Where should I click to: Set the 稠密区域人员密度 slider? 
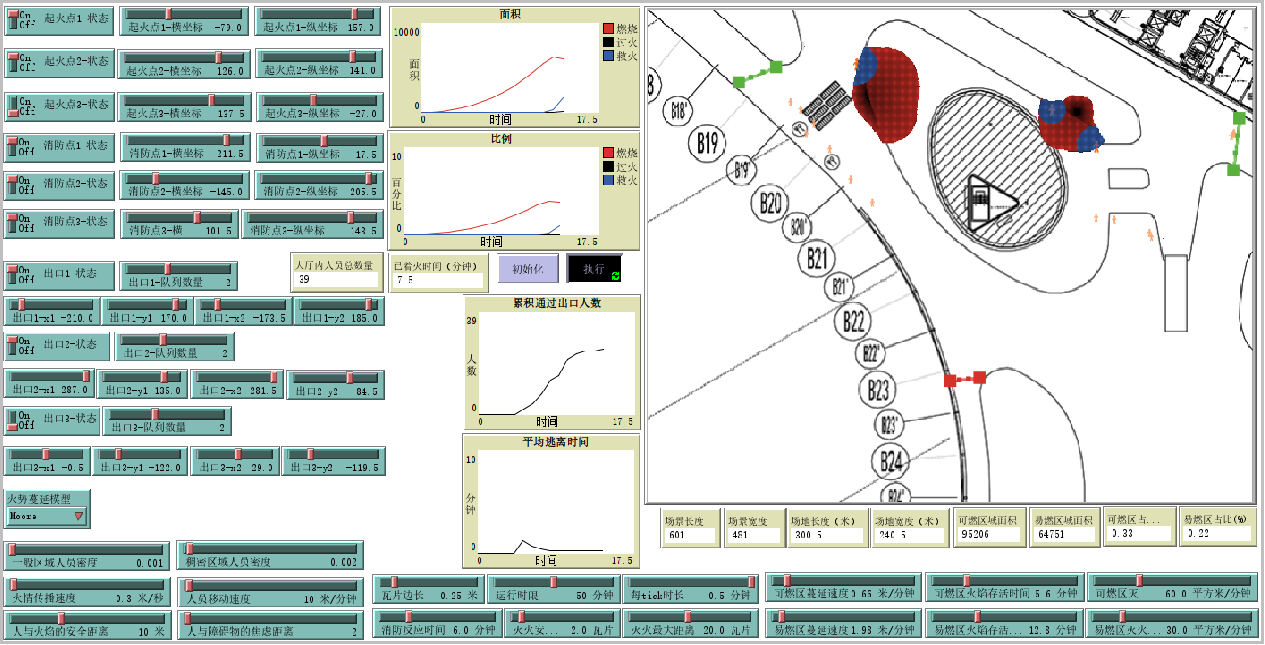(x=270, y=556)
